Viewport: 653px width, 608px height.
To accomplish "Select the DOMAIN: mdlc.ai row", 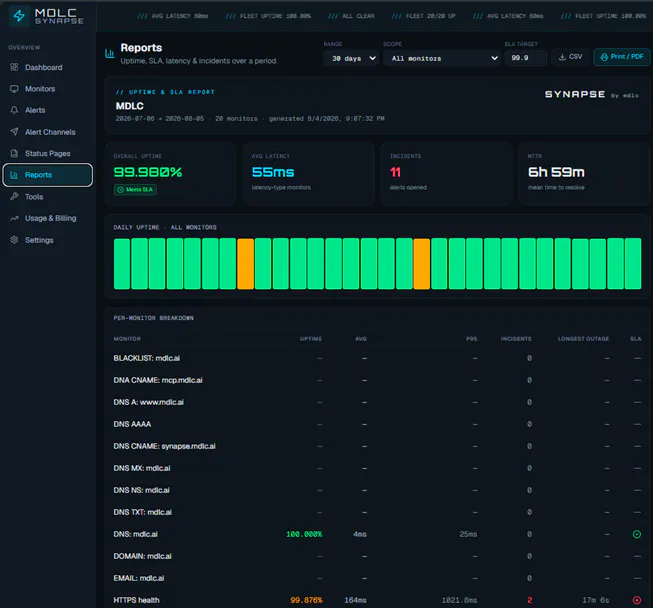I will coord(377,556).
